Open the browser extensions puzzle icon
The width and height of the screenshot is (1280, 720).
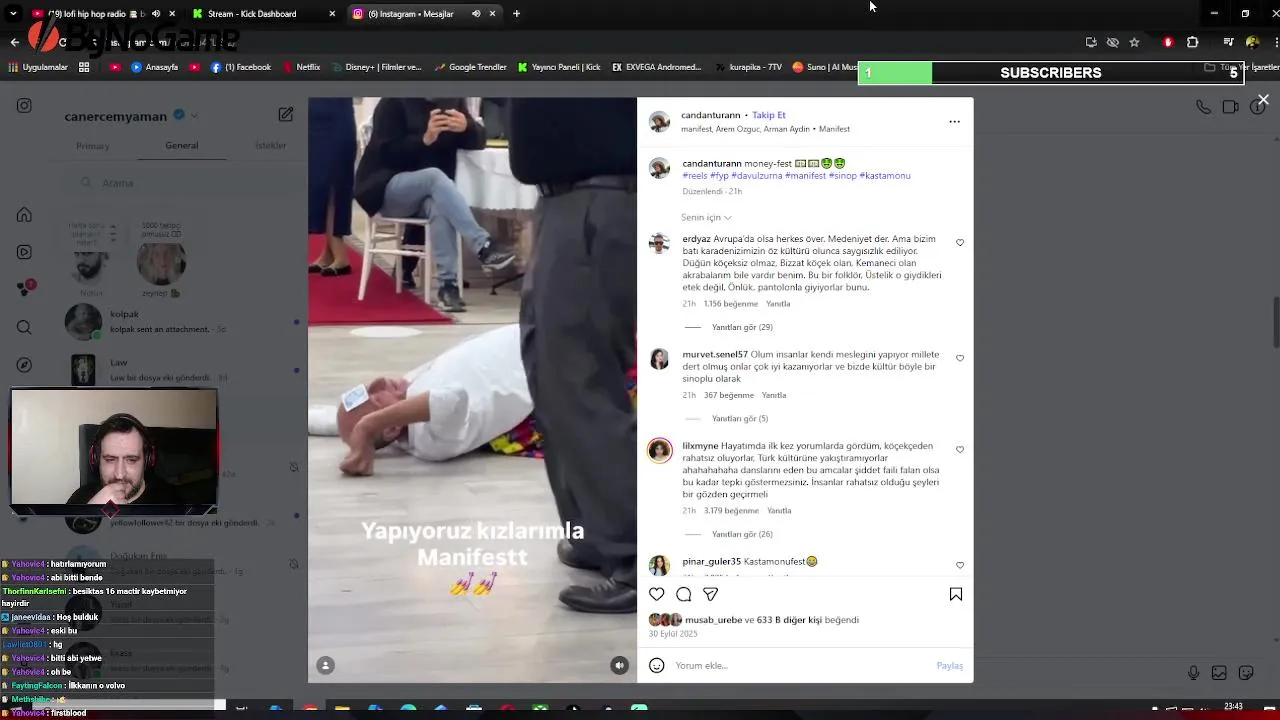tap(1192, 42)
